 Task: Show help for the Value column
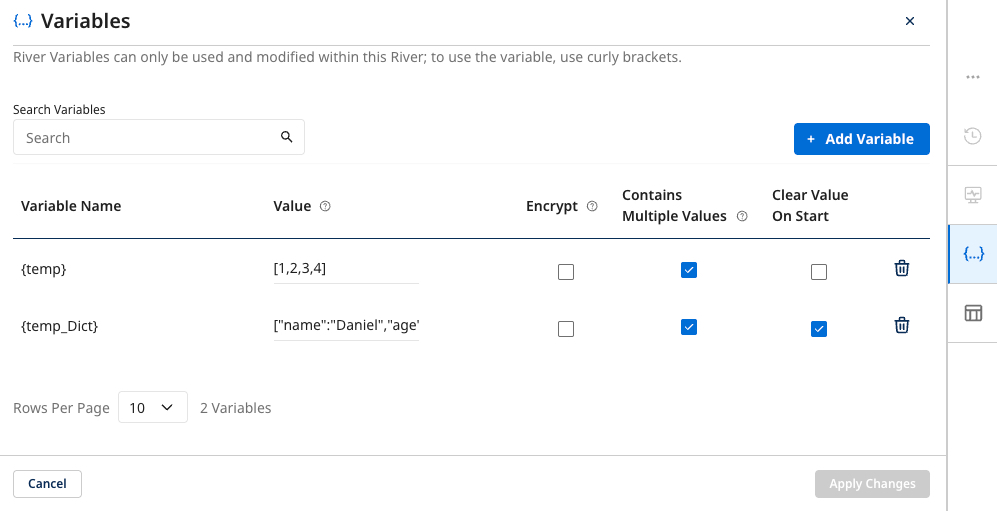tap(325, 206)
